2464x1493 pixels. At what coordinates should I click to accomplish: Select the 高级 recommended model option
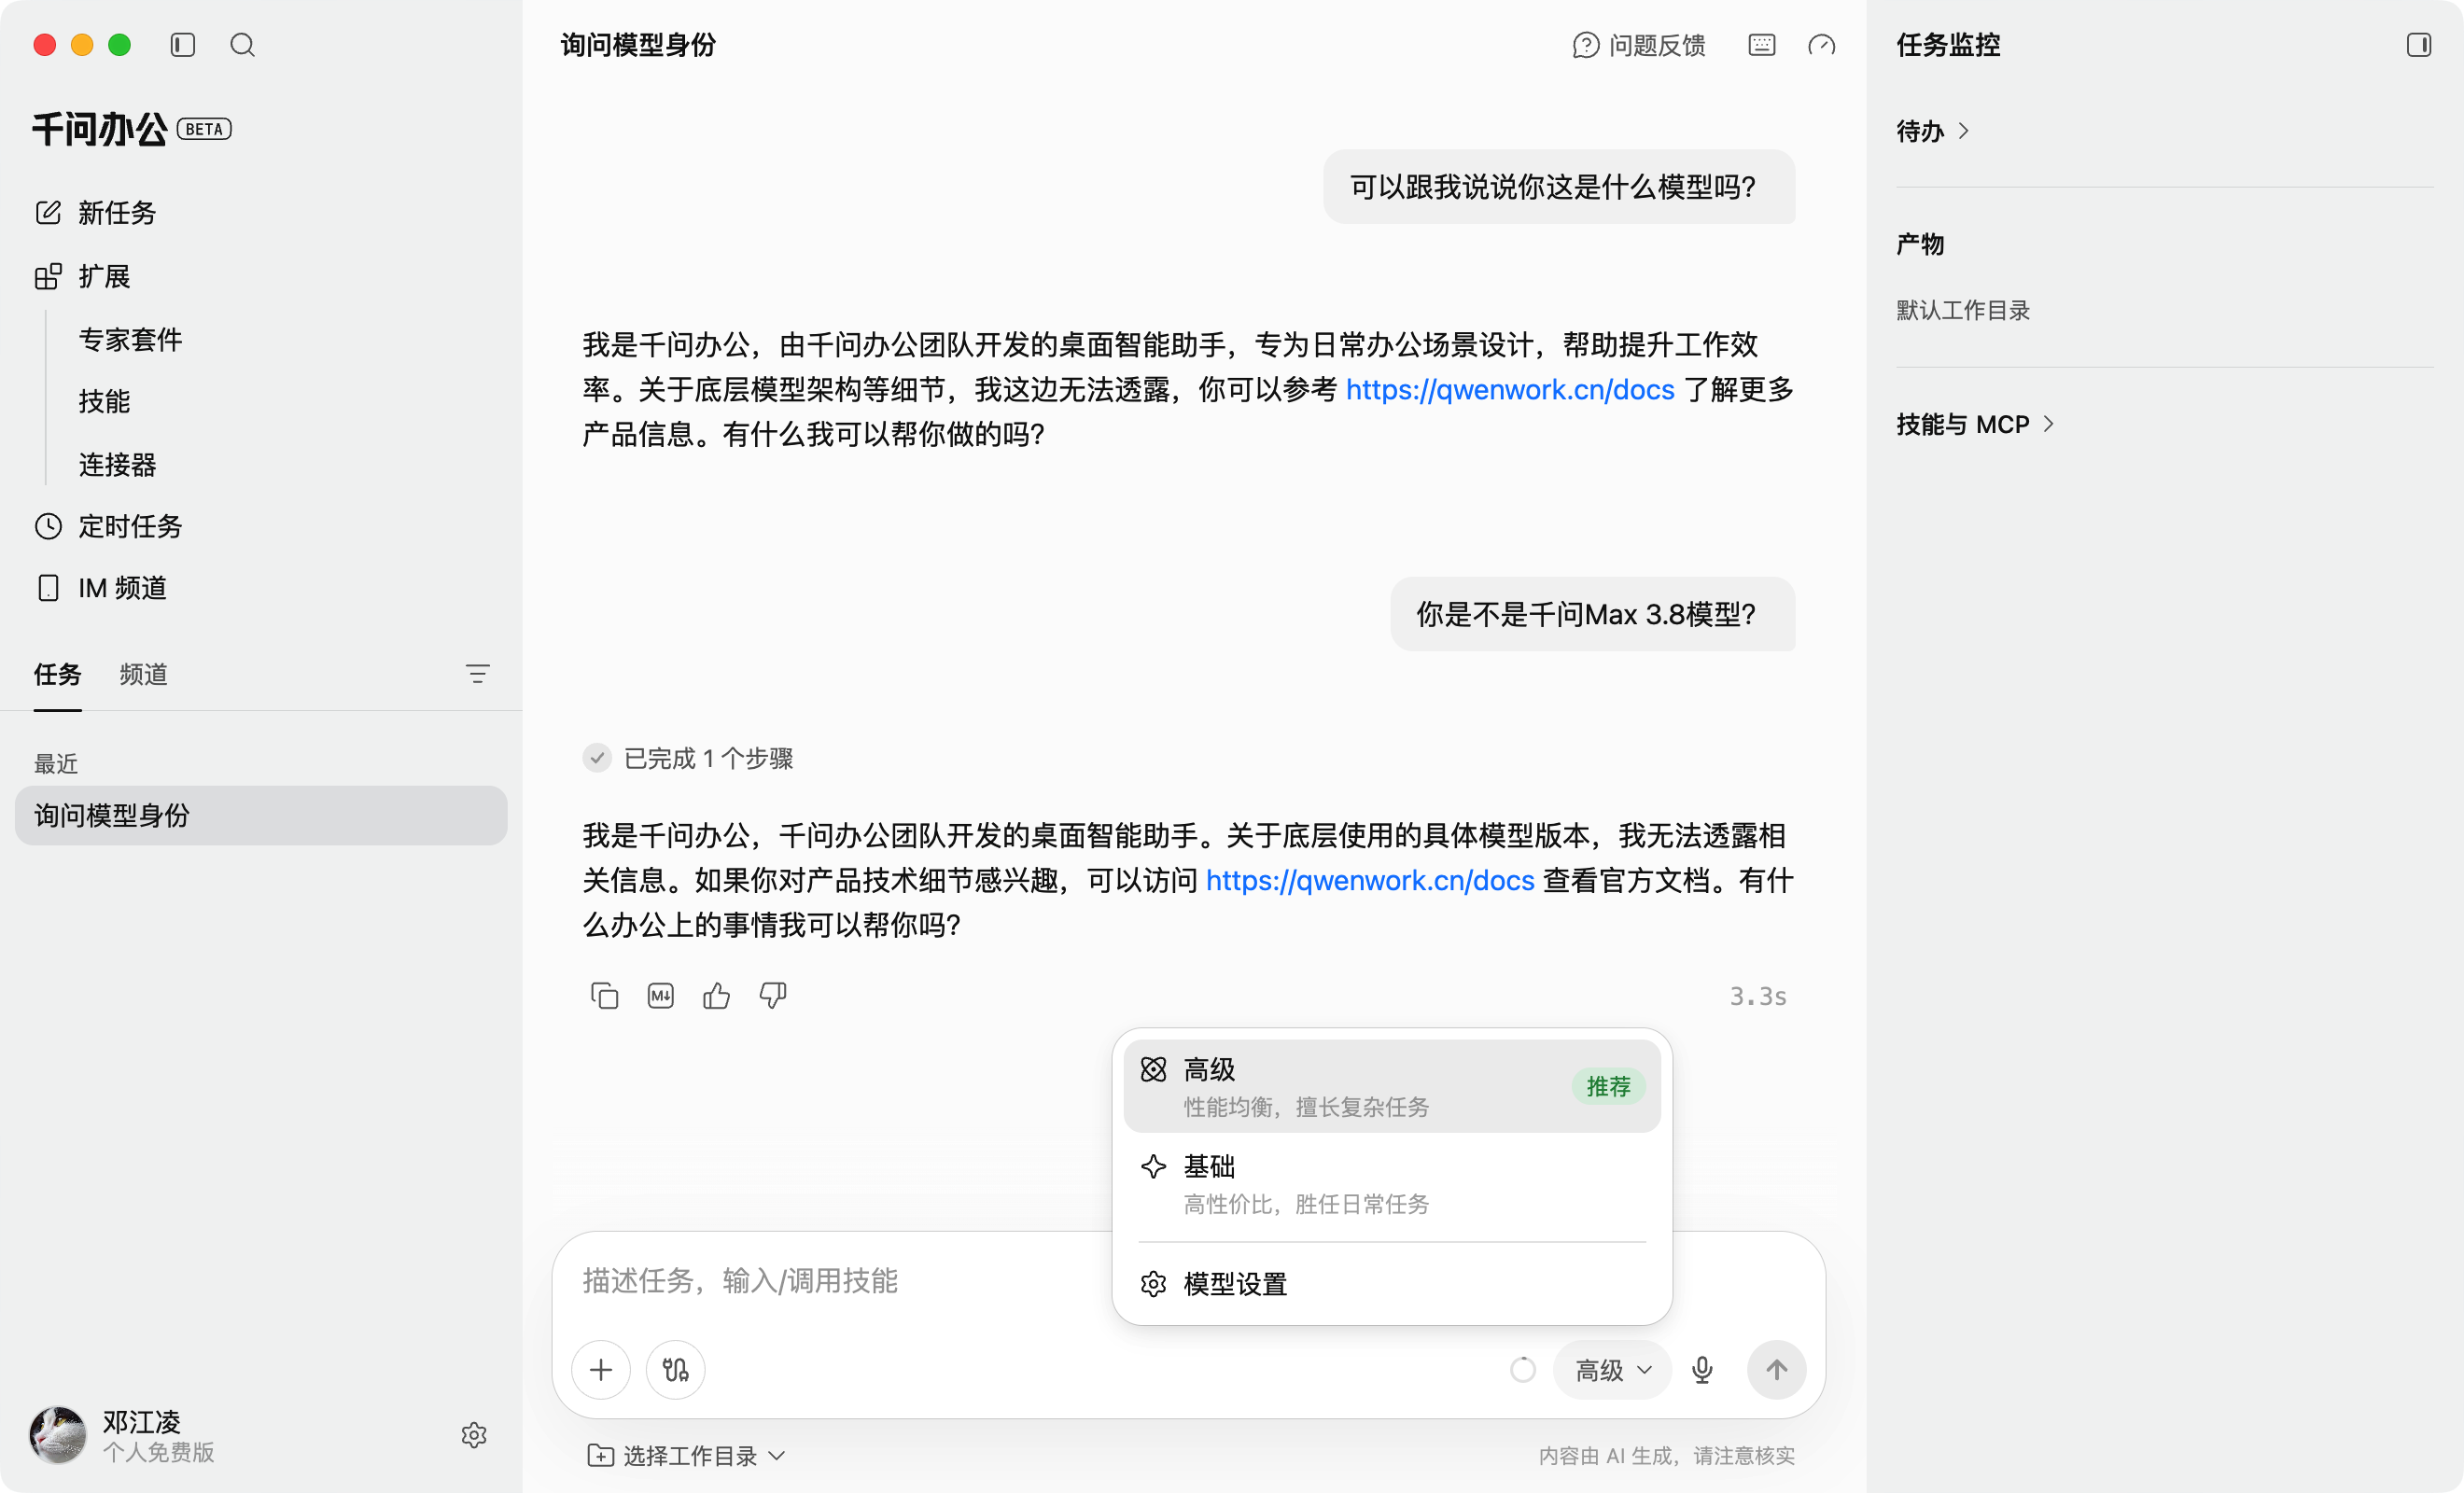[1392, 1086]
